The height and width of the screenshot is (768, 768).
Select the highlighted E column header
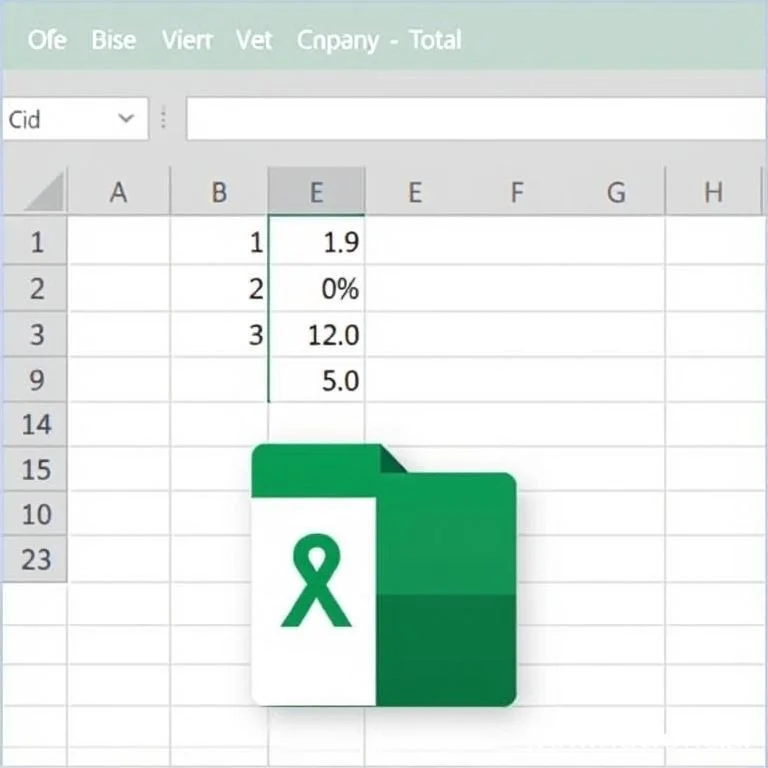click(x=317, y=192)
